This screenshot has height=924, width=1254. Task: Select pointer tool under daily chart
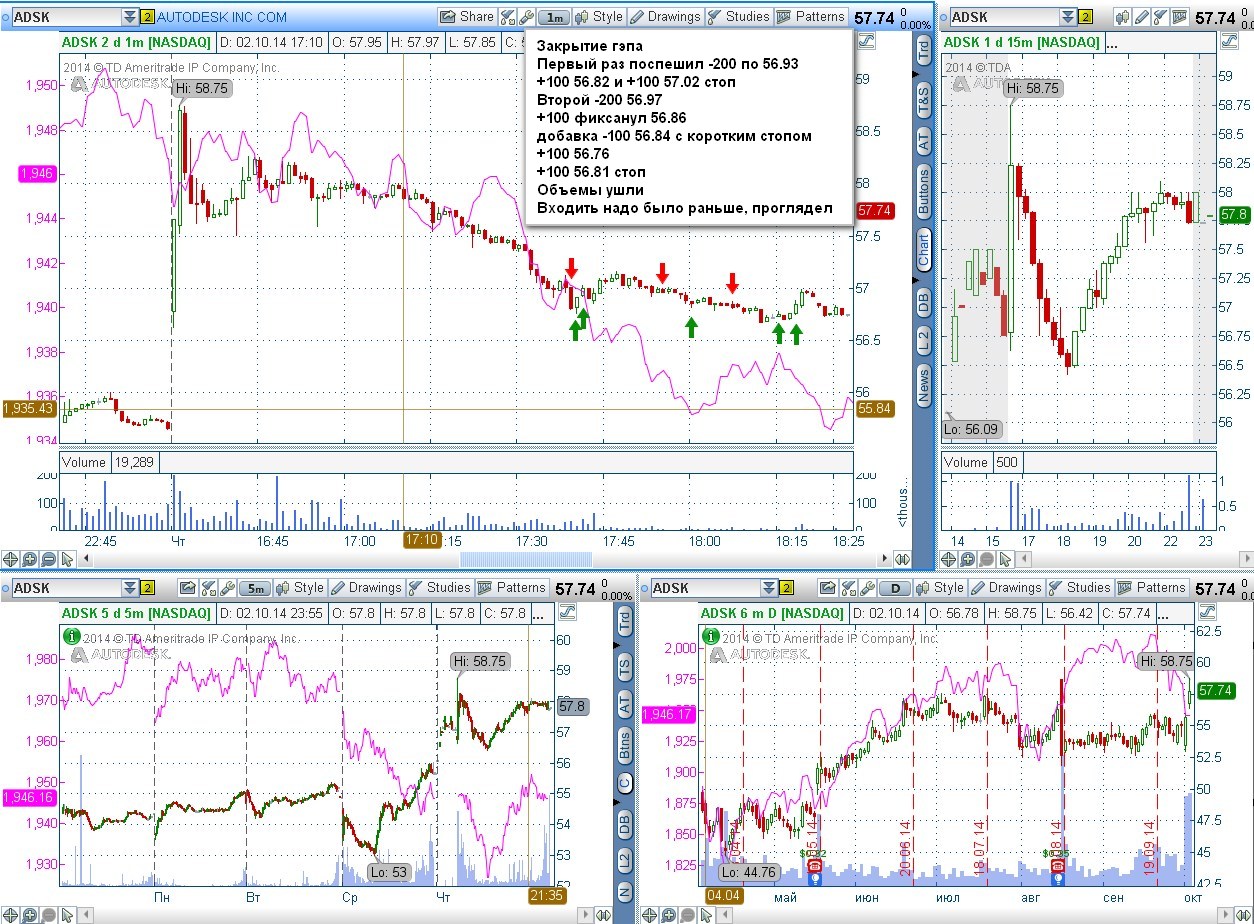point(707,914)
